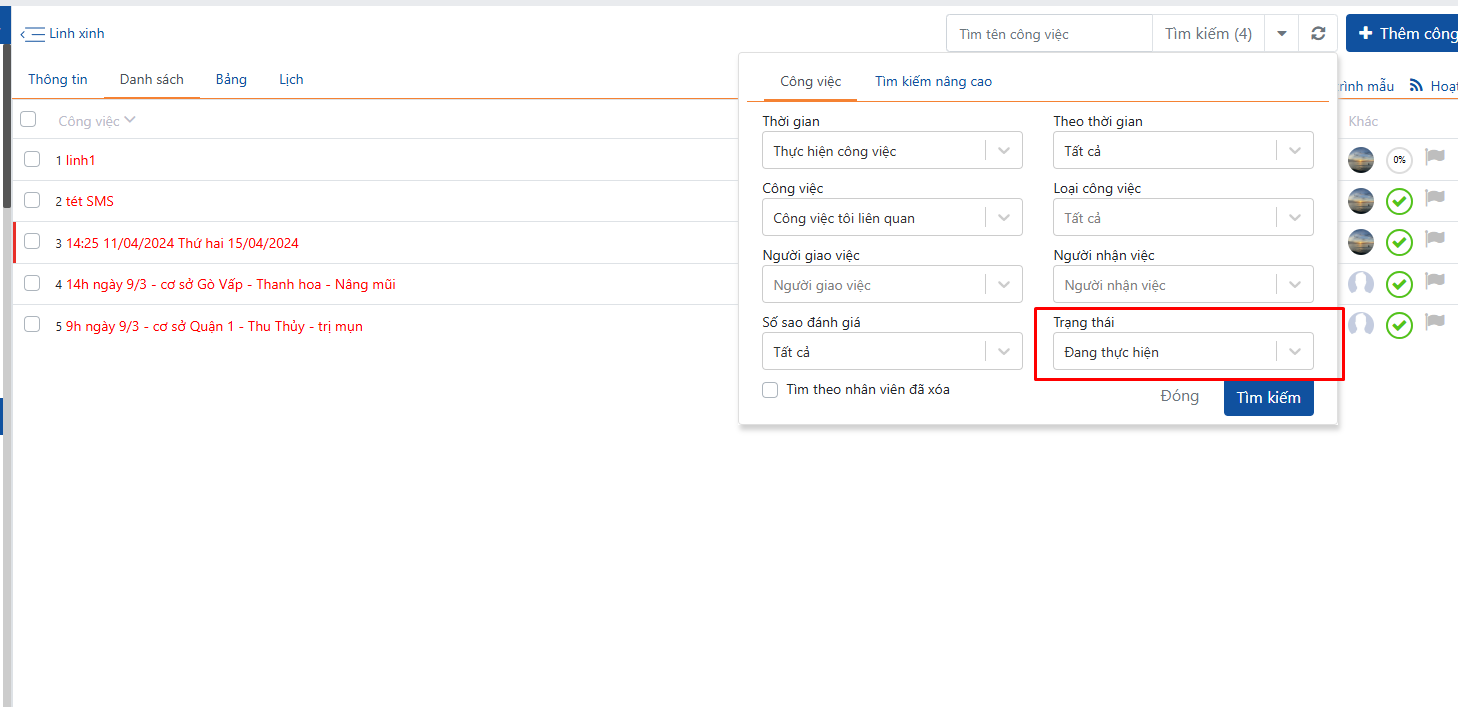Open the Thời gian dropdown showing Thực hiện công việc

892,151
